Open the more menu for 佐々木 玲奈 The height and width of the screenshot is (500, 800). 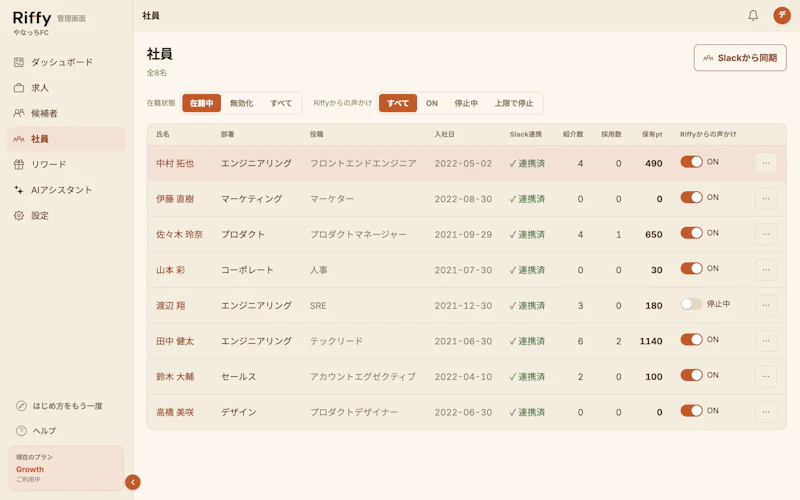(766, 234)
